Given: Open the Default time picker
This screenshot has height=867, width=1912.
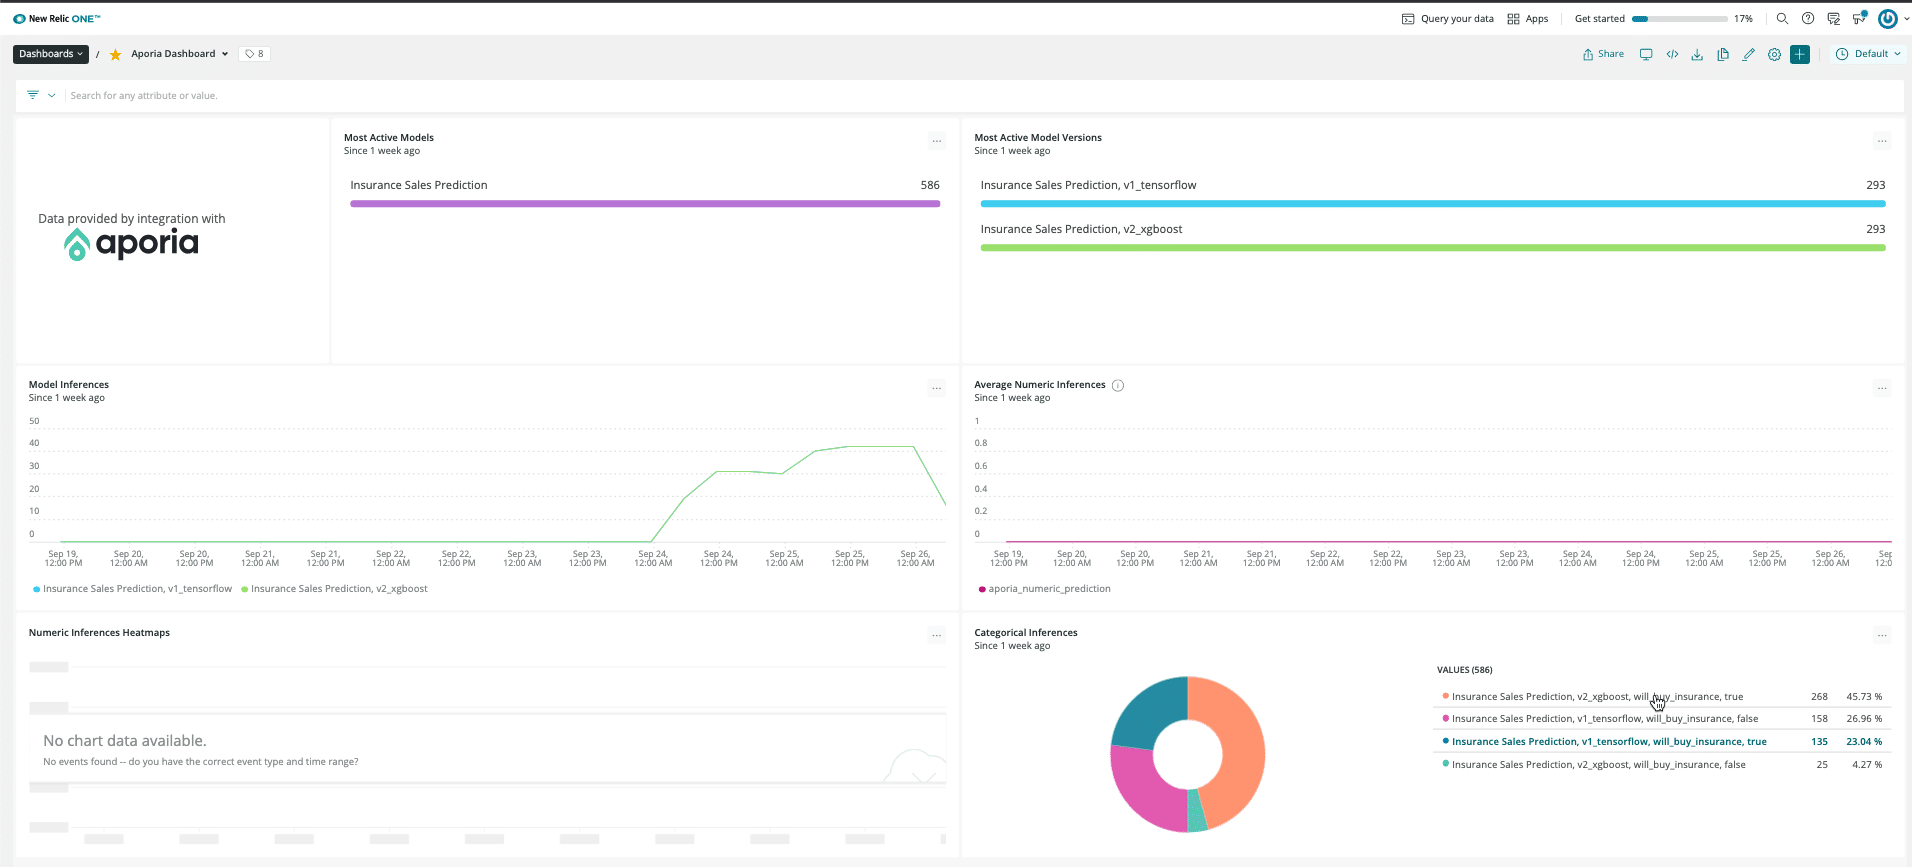Looking at the screenshot, I should coord(1868,54).
